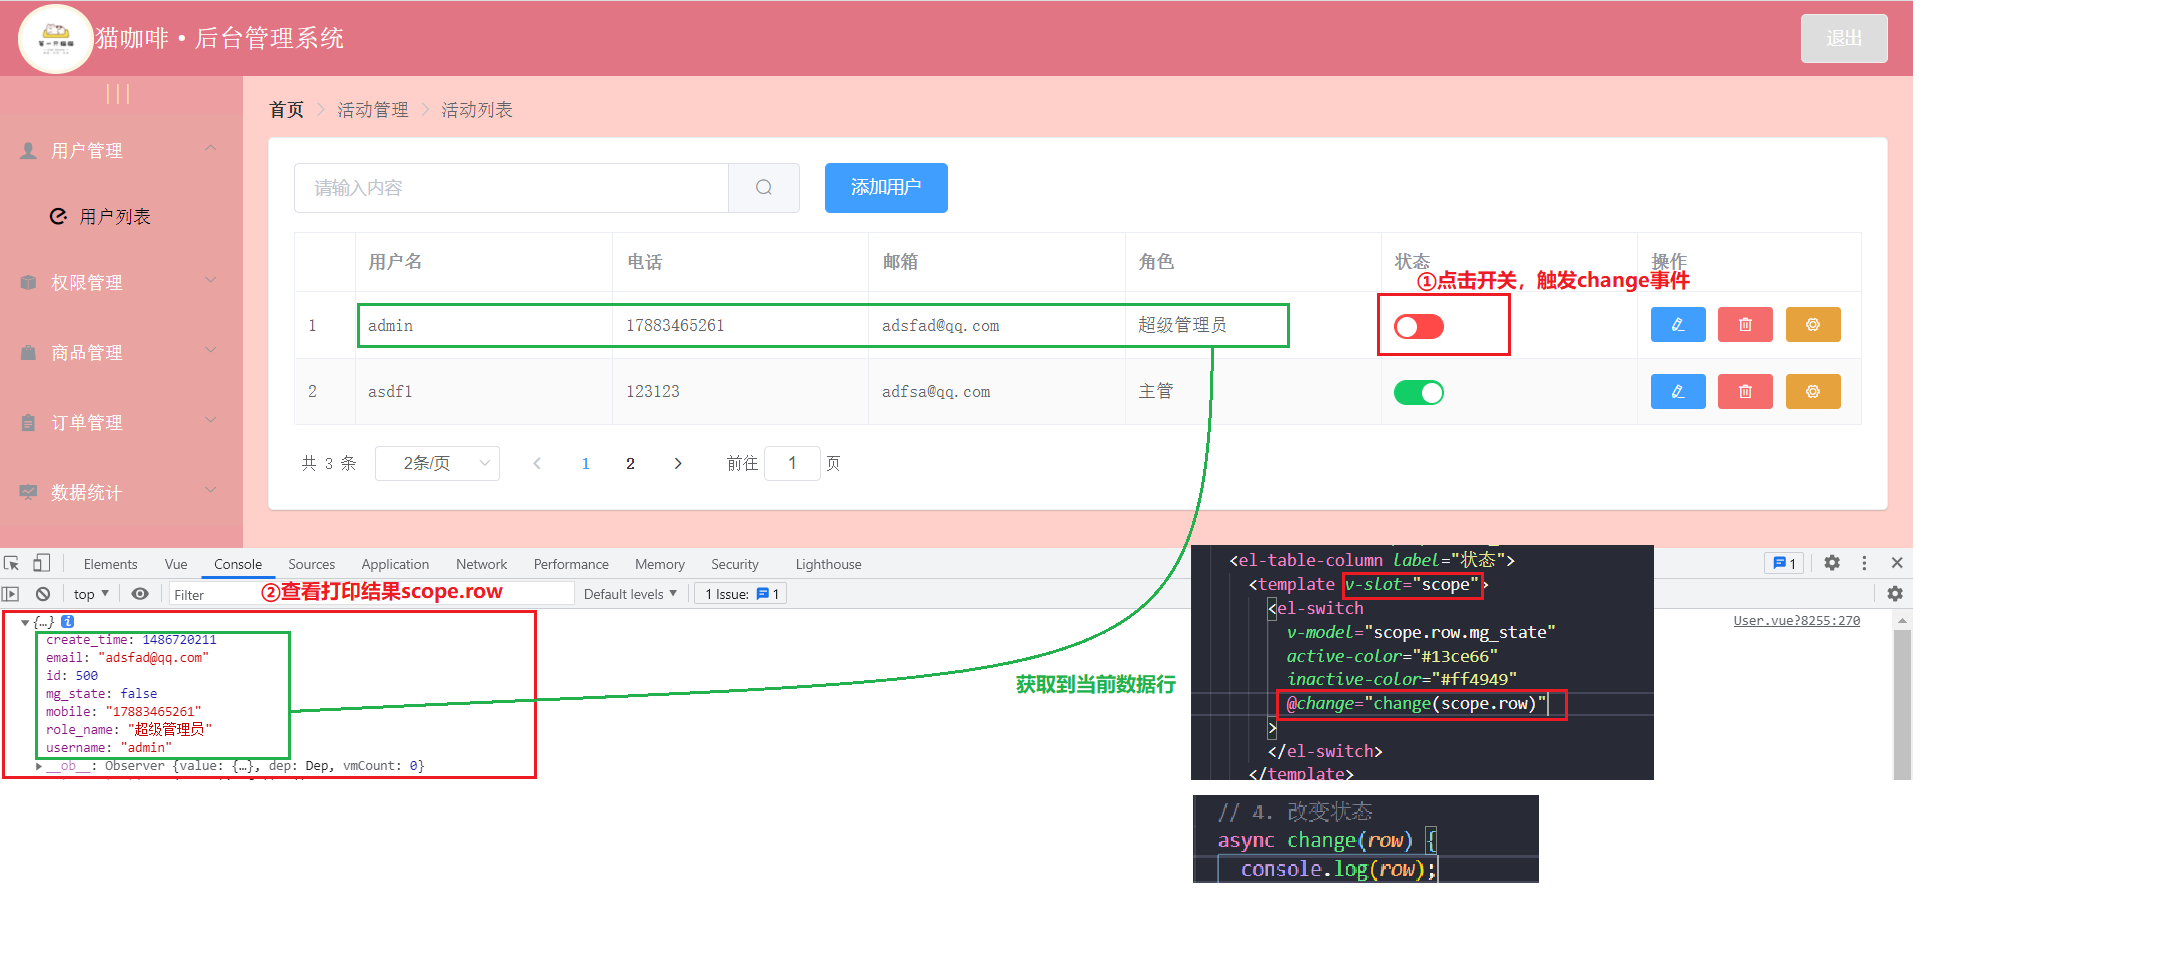Image resolution: width=2184 pixels, height=958 pixels.
Task: Click the cat coffee logo in the header
Action: coord(55,38)
